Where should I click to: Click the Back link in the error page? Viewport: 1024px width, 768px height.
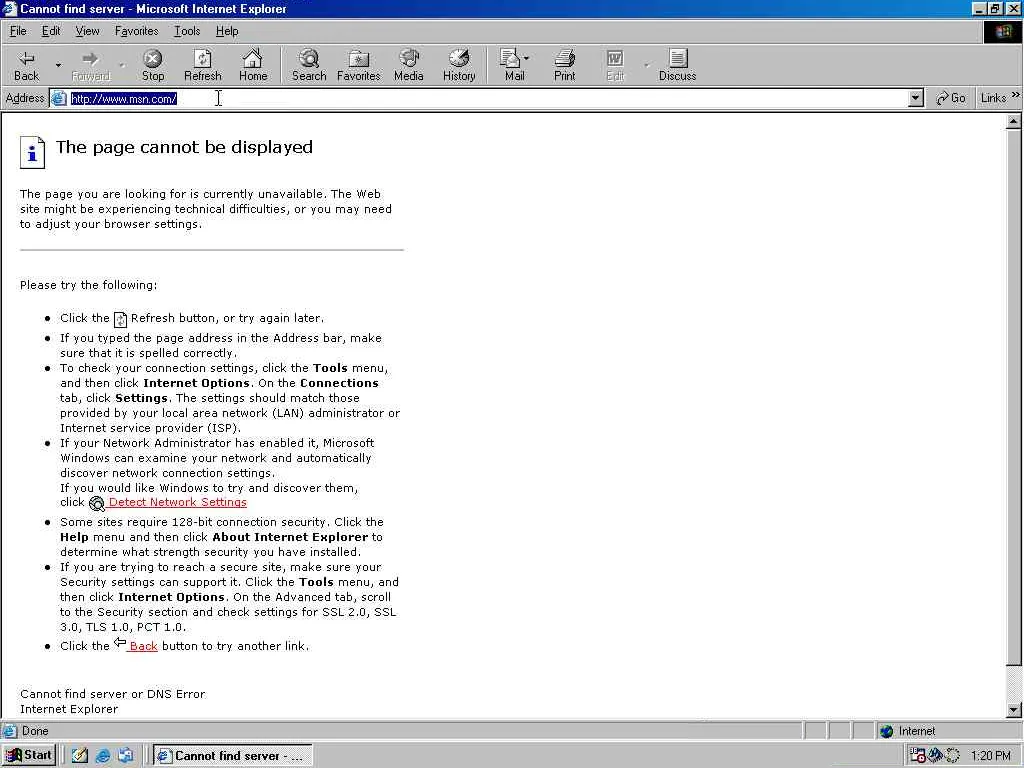pos(143,646)
